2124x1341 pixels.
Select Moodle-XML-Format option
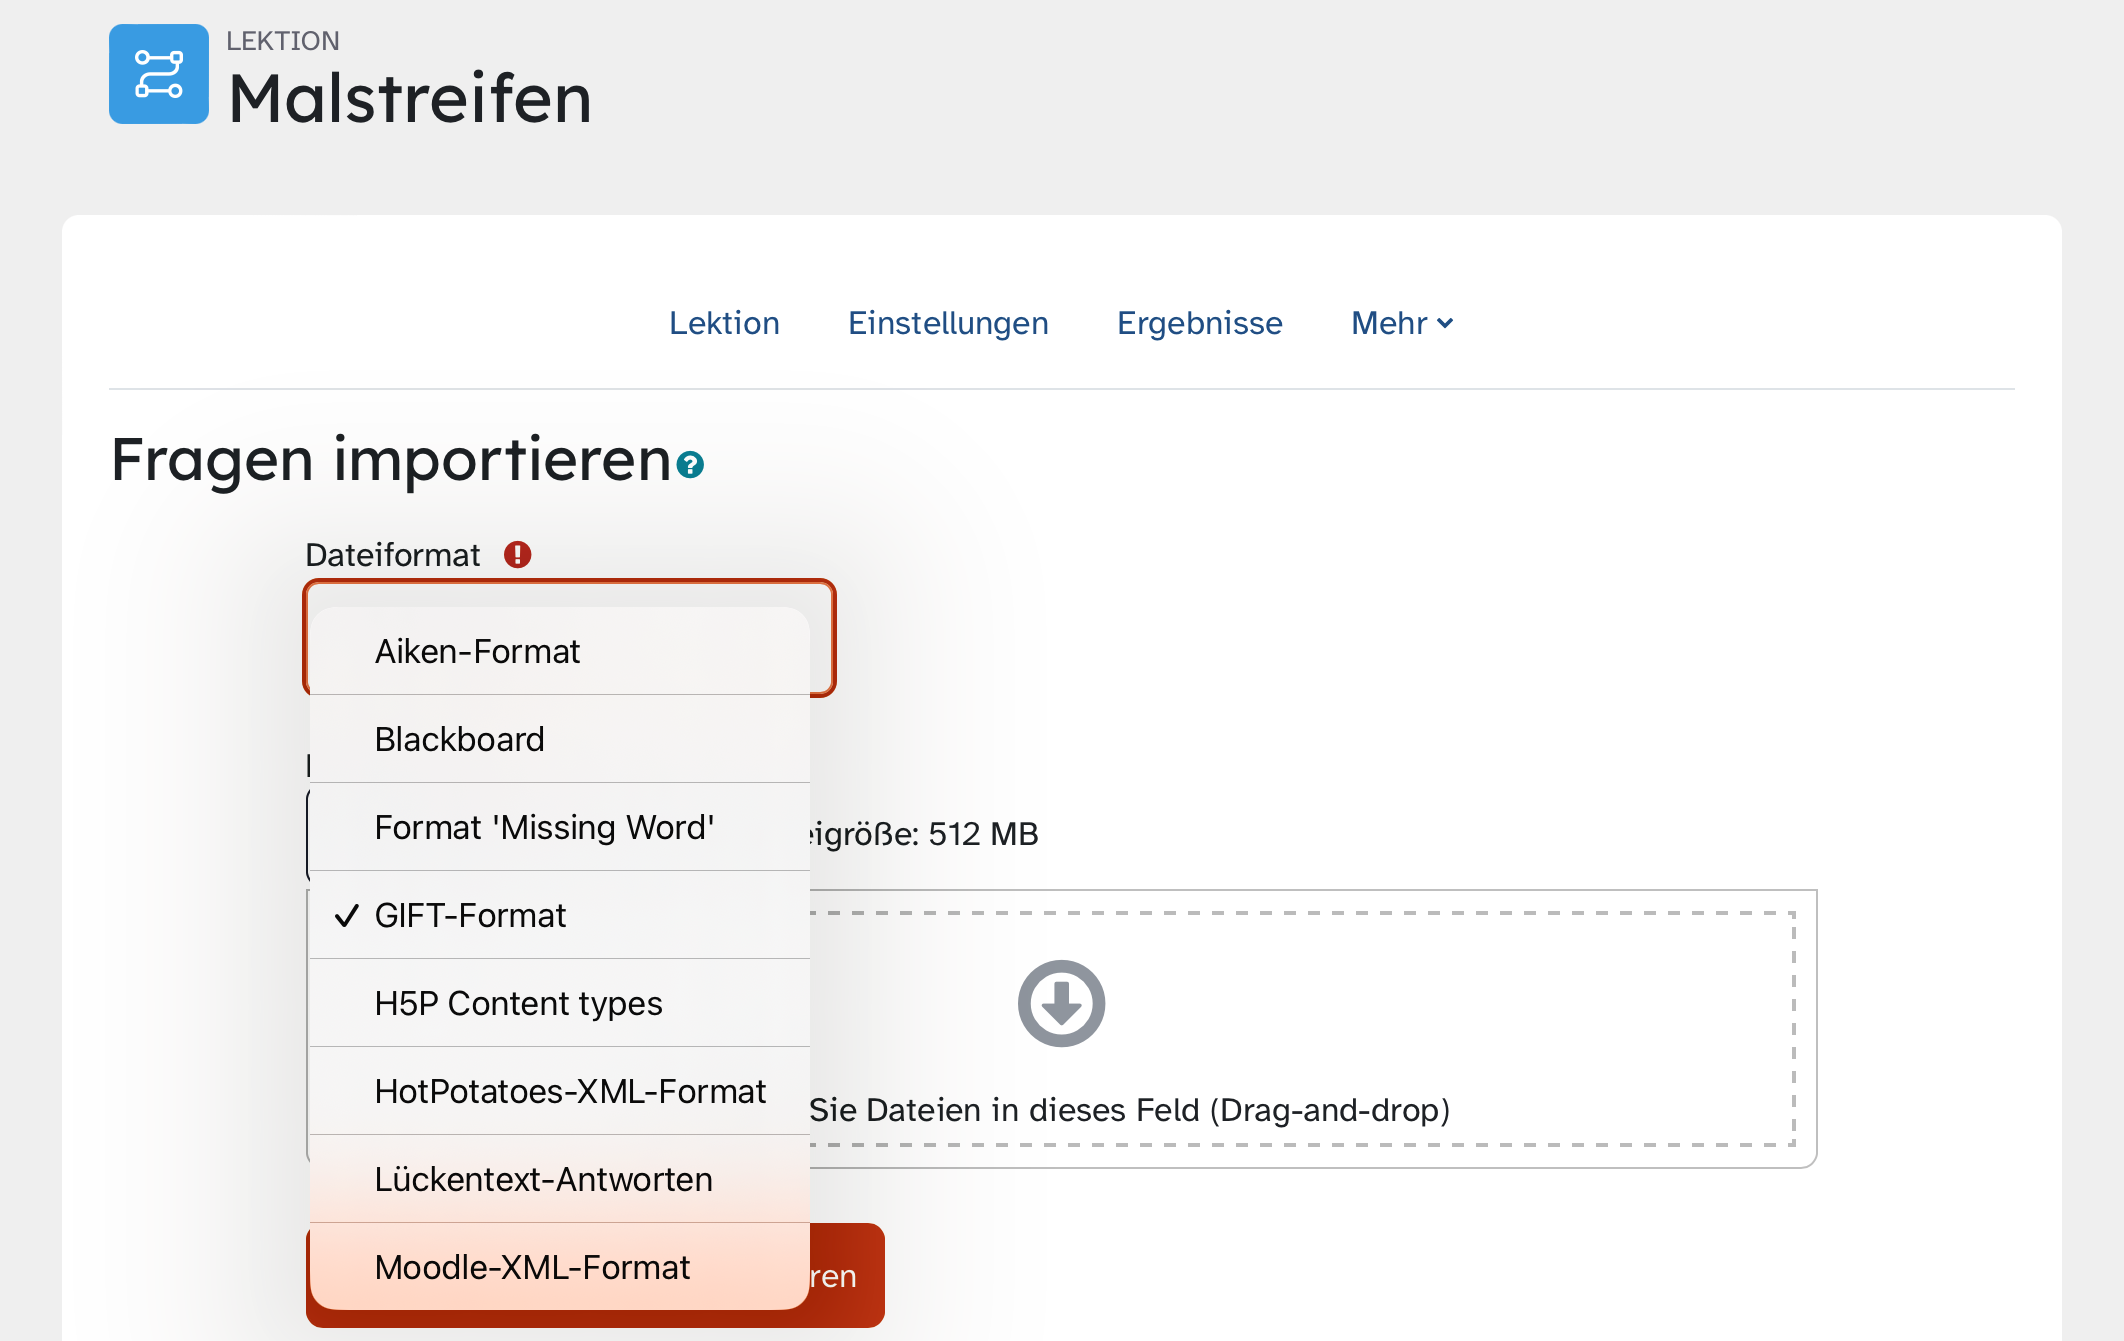[532, 1268]
